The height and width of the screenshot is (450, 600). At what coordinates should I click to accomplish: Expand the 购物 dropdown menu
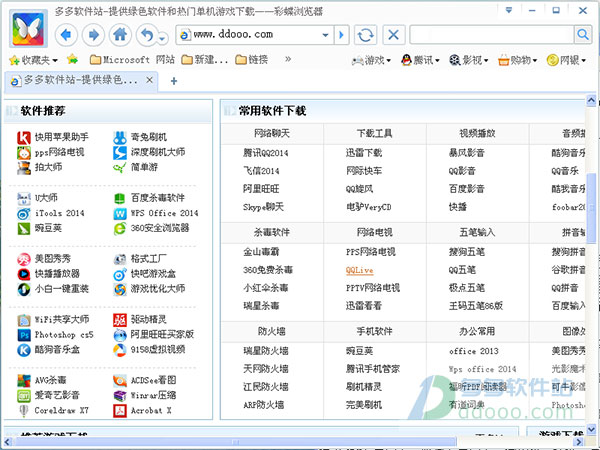(x=518, y=60)
